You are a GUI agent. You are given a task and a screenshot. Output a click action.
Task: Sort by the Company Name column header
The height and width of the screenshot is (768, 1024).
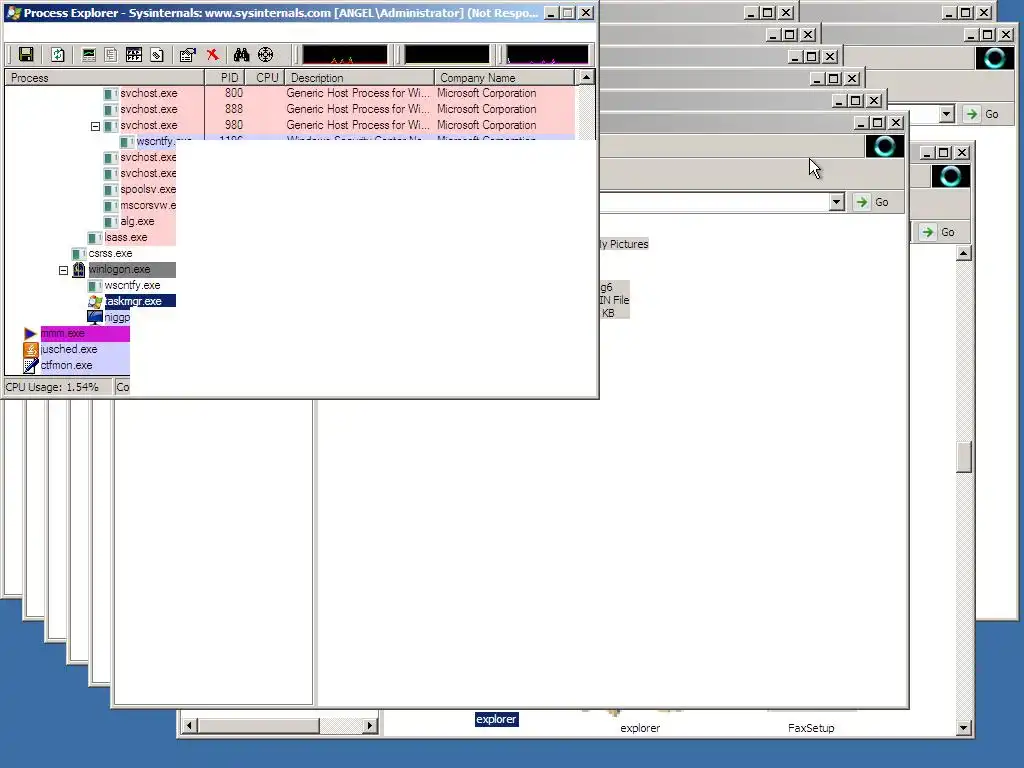pyautogui.click(x=504, y=78)
